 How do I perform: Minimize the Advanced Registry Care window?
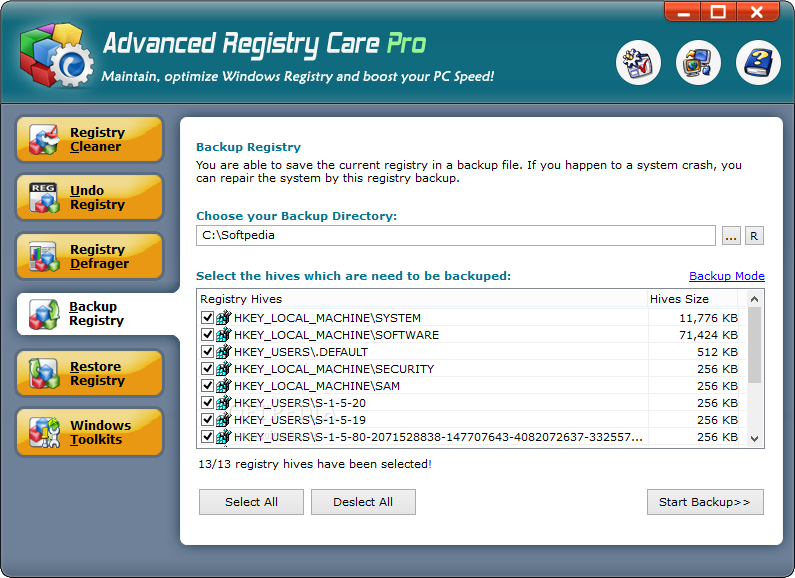pyautogui.click(x=683, y=12)
